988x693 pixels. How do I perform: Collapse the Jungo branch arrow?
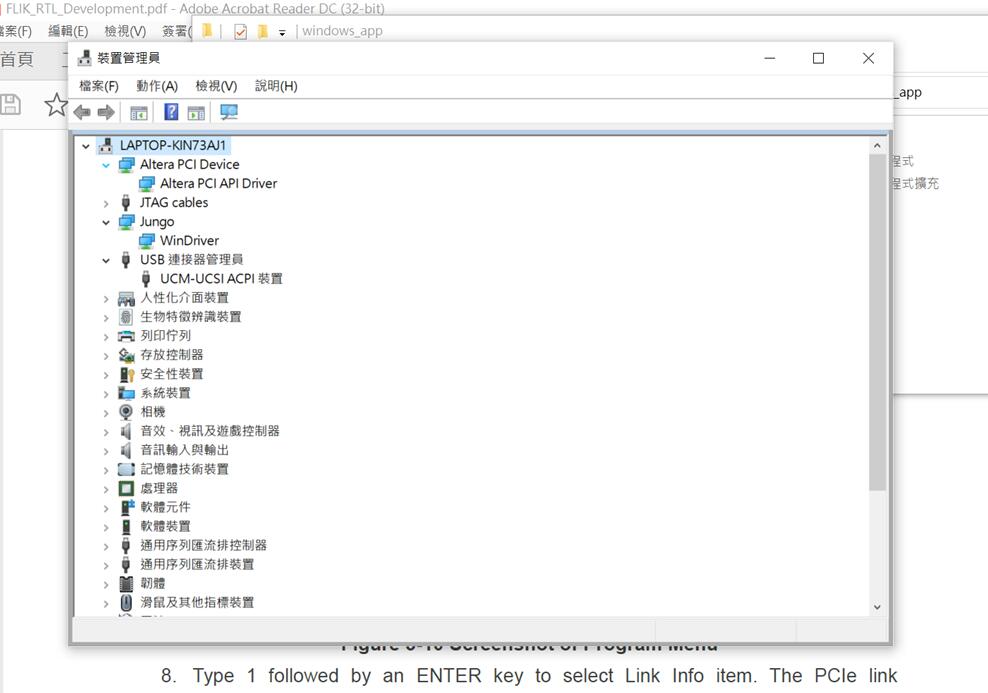pyautogui.click(x=106, y=222)
